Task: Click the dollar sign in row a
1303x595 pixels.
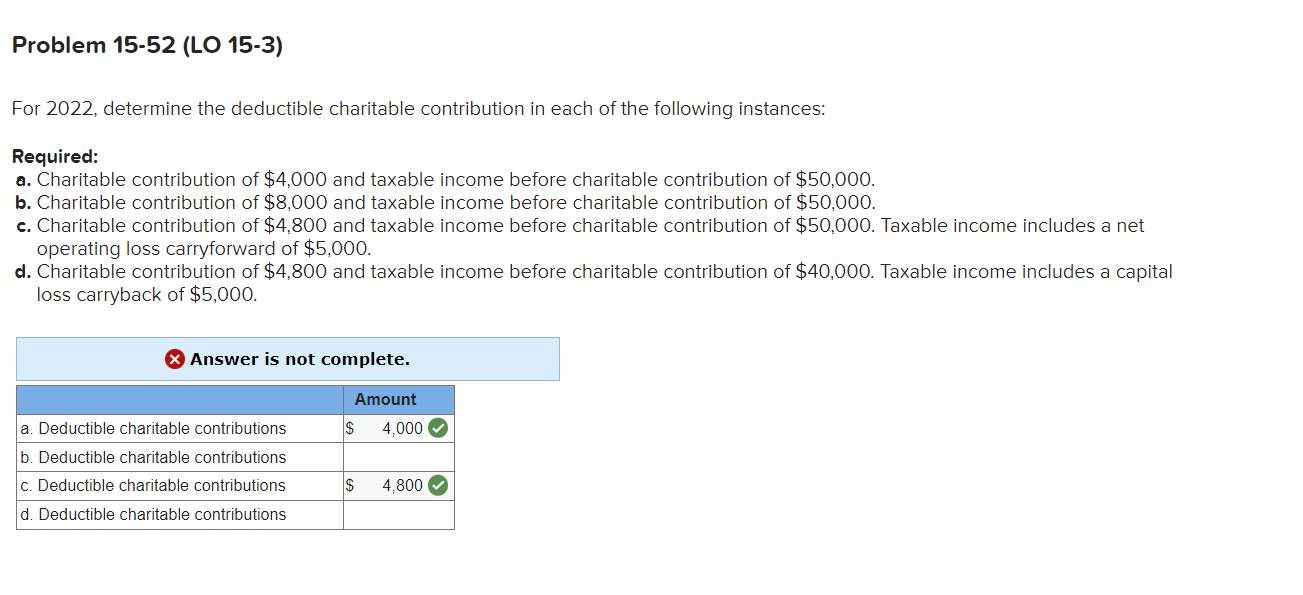Action: [x=349, y=428]
